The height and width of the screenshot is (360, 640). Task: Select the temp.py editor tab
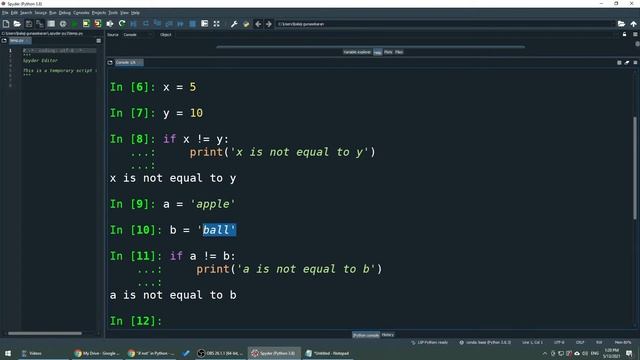point(20,41)
